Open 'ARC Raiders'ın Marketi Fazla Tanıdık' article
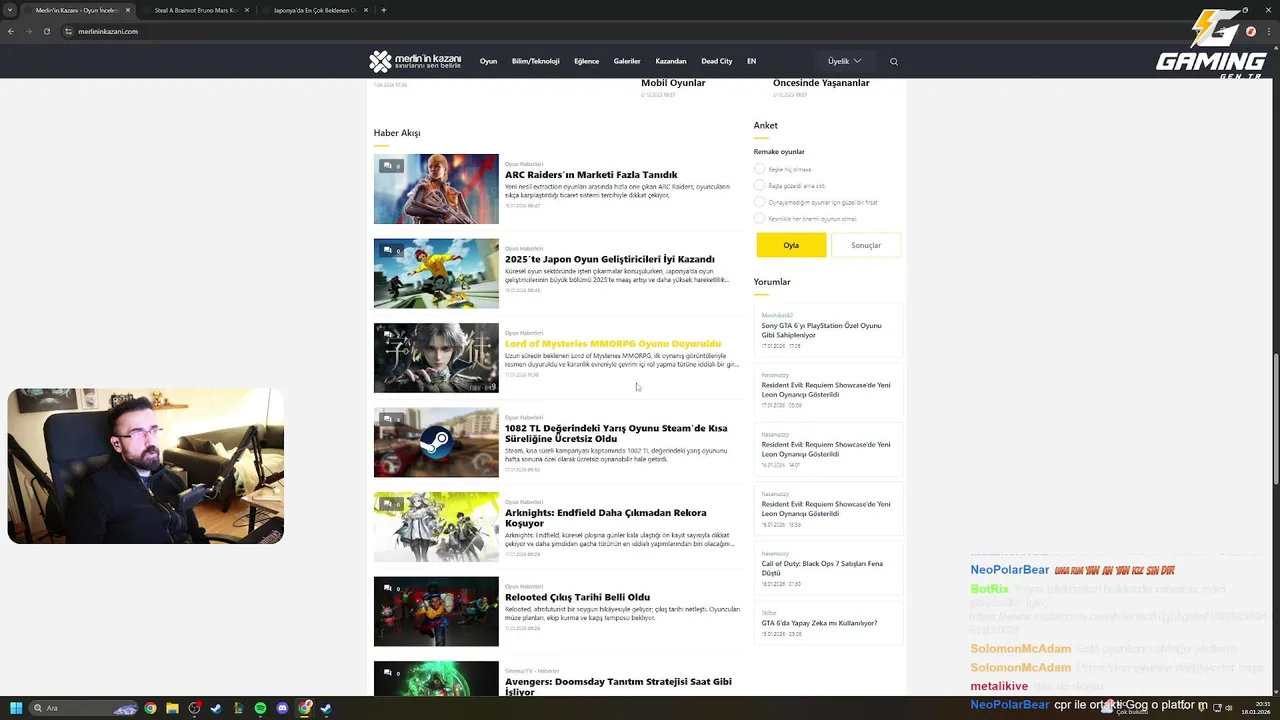Image resolution: width=1280 pixels, height=720 pixels. [591, 175]
